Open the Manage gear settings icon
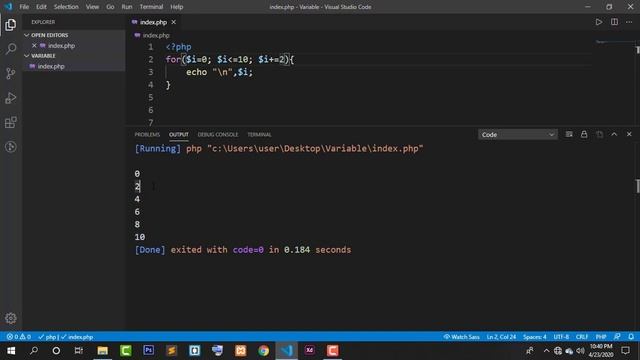640x360 pixels. coord(11,318)
